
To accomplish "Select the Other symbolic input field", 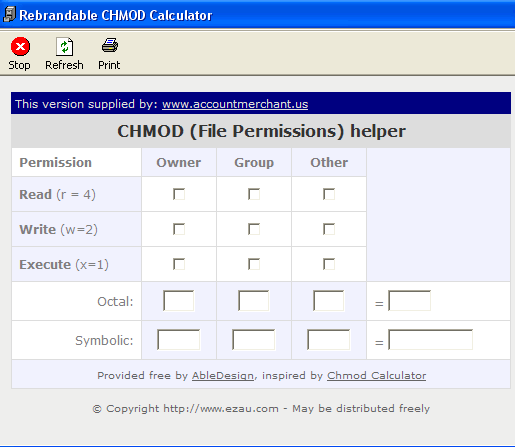I will (329, 340).
